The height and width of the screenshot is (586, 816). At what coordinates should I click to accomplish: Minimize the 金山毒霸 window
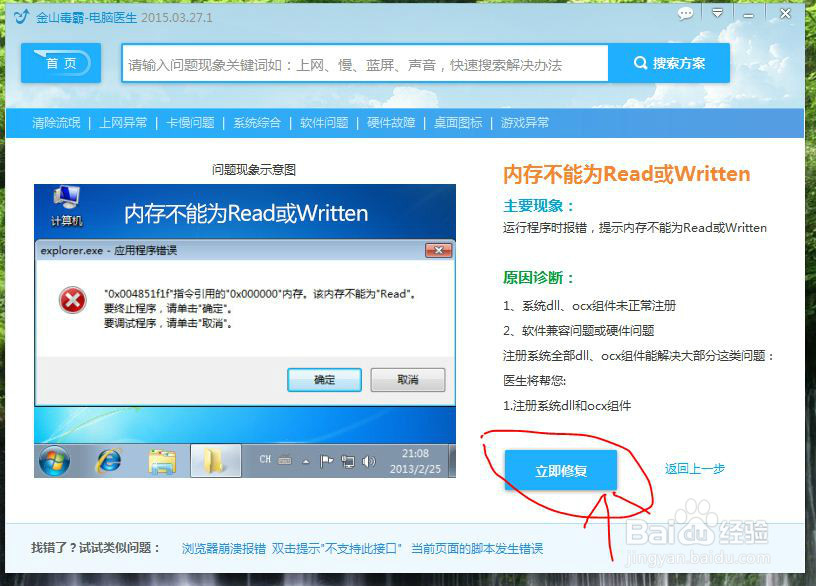click(748, 15)
